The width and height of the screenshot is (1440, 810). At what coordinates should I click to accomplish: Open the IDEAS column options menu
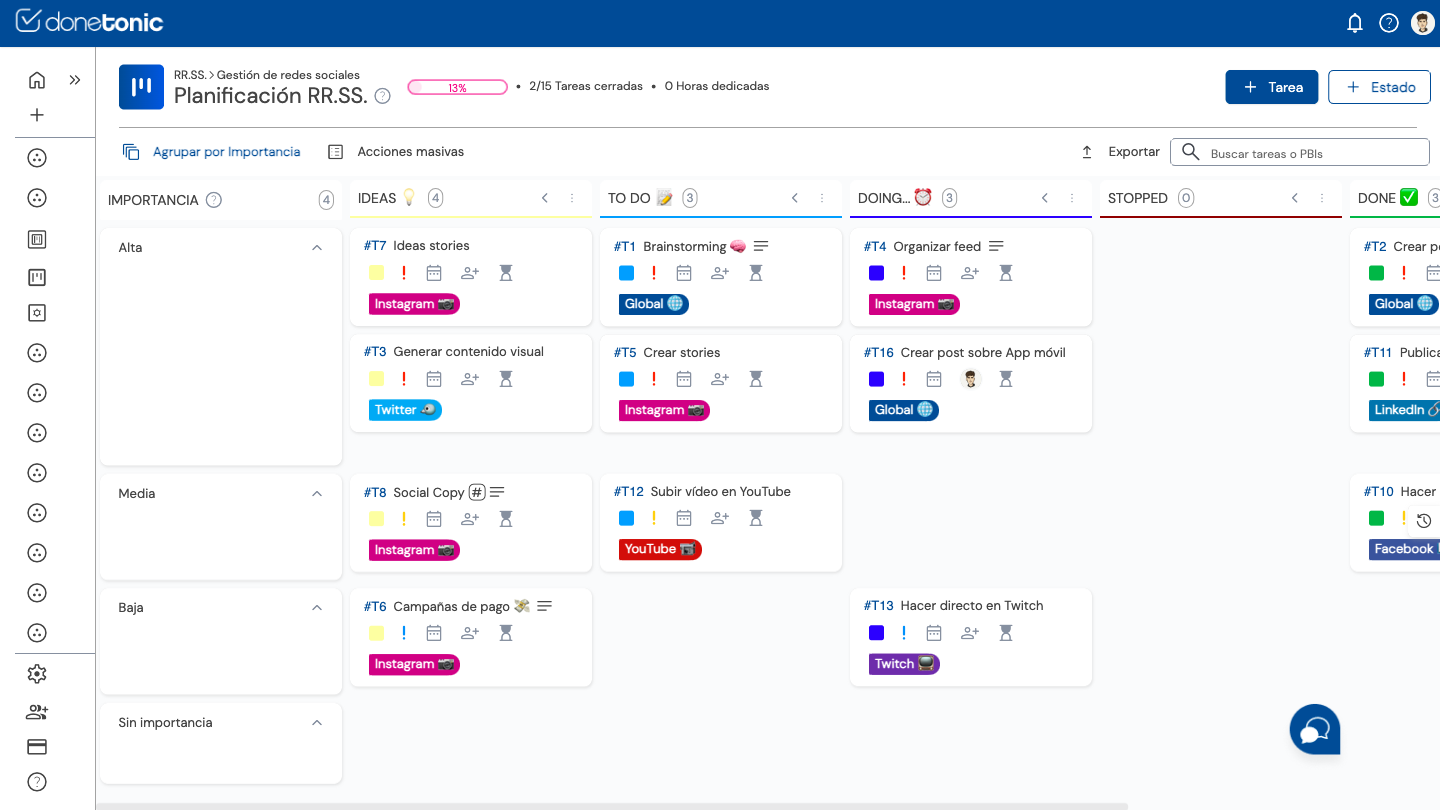[x=572, y=198]
